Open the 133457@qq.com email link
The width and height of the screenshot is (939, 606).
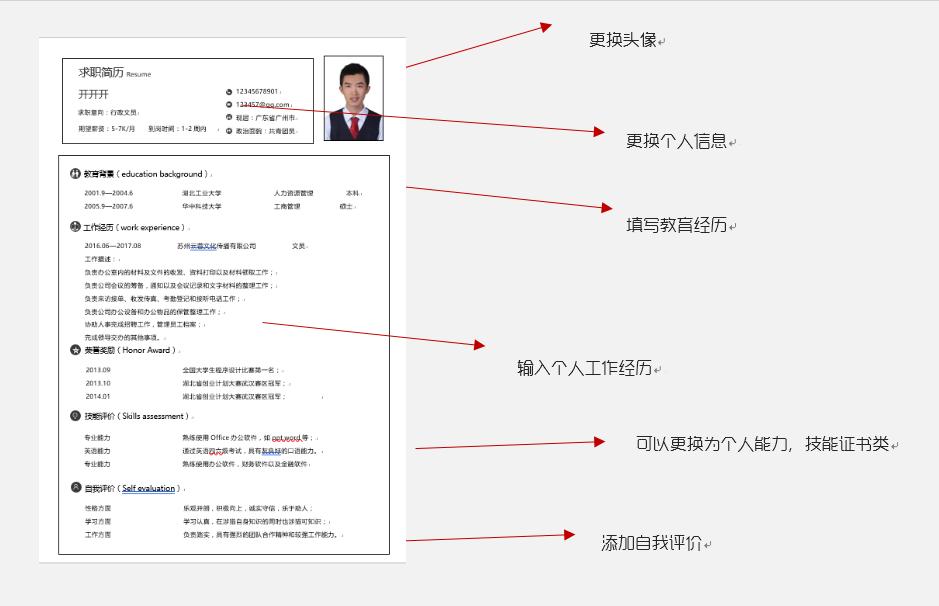tap(265, 102)
